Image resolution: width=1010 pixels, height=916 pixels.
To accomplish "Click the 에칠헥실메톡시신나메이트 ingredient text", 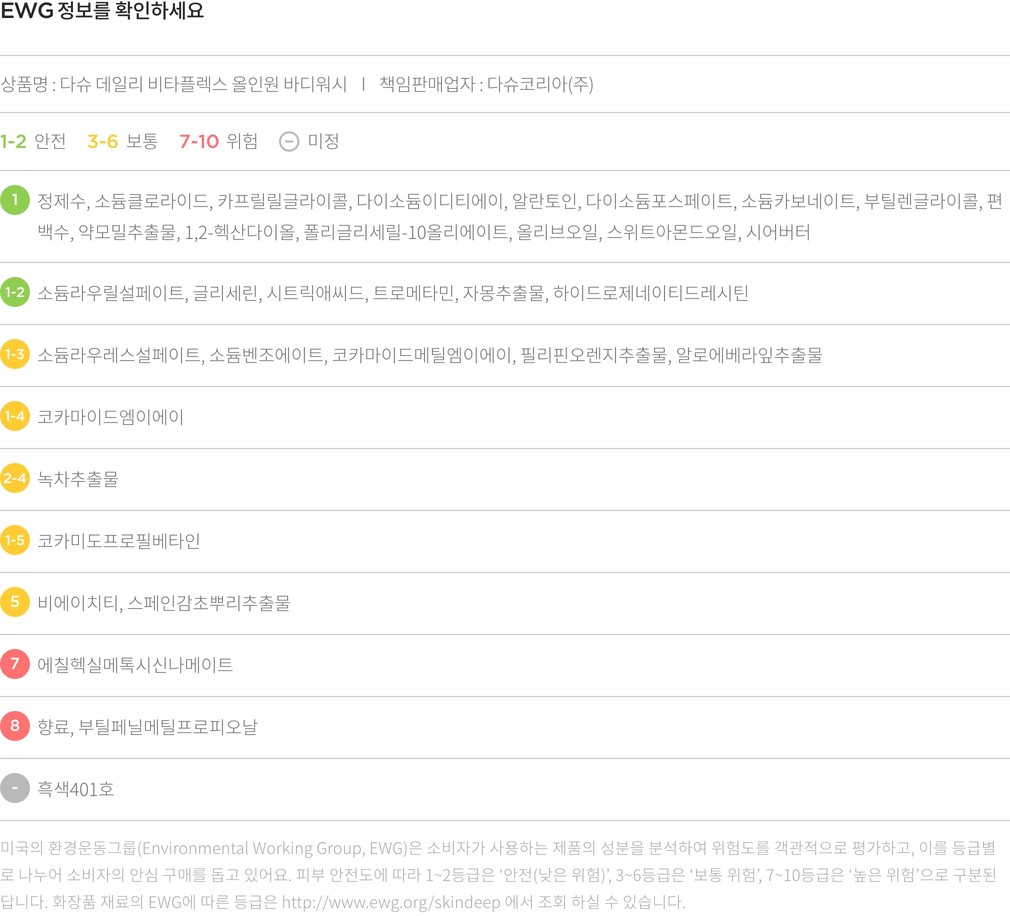I will click(x=135, y=665).
